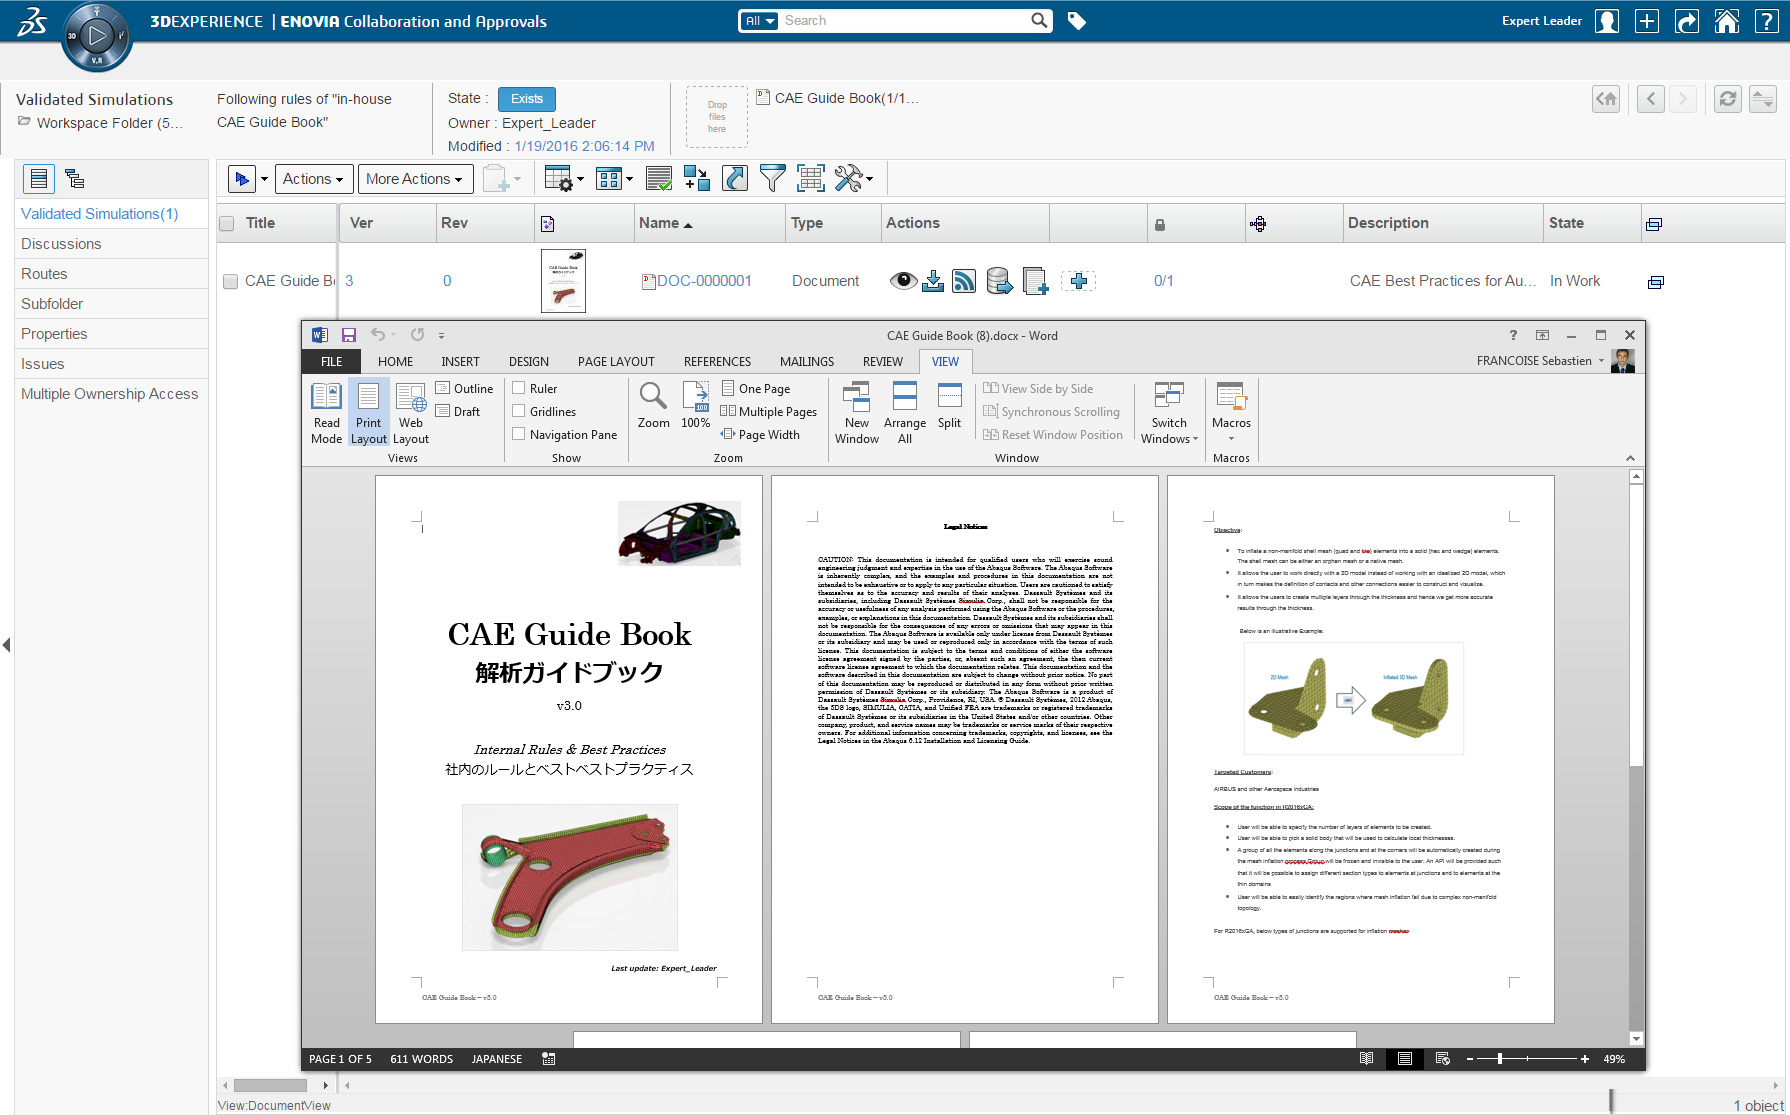Click zoom out minus on Word status bar
The width and height of the screenshot is (1790, 1115).
tap(1470, 1059)
